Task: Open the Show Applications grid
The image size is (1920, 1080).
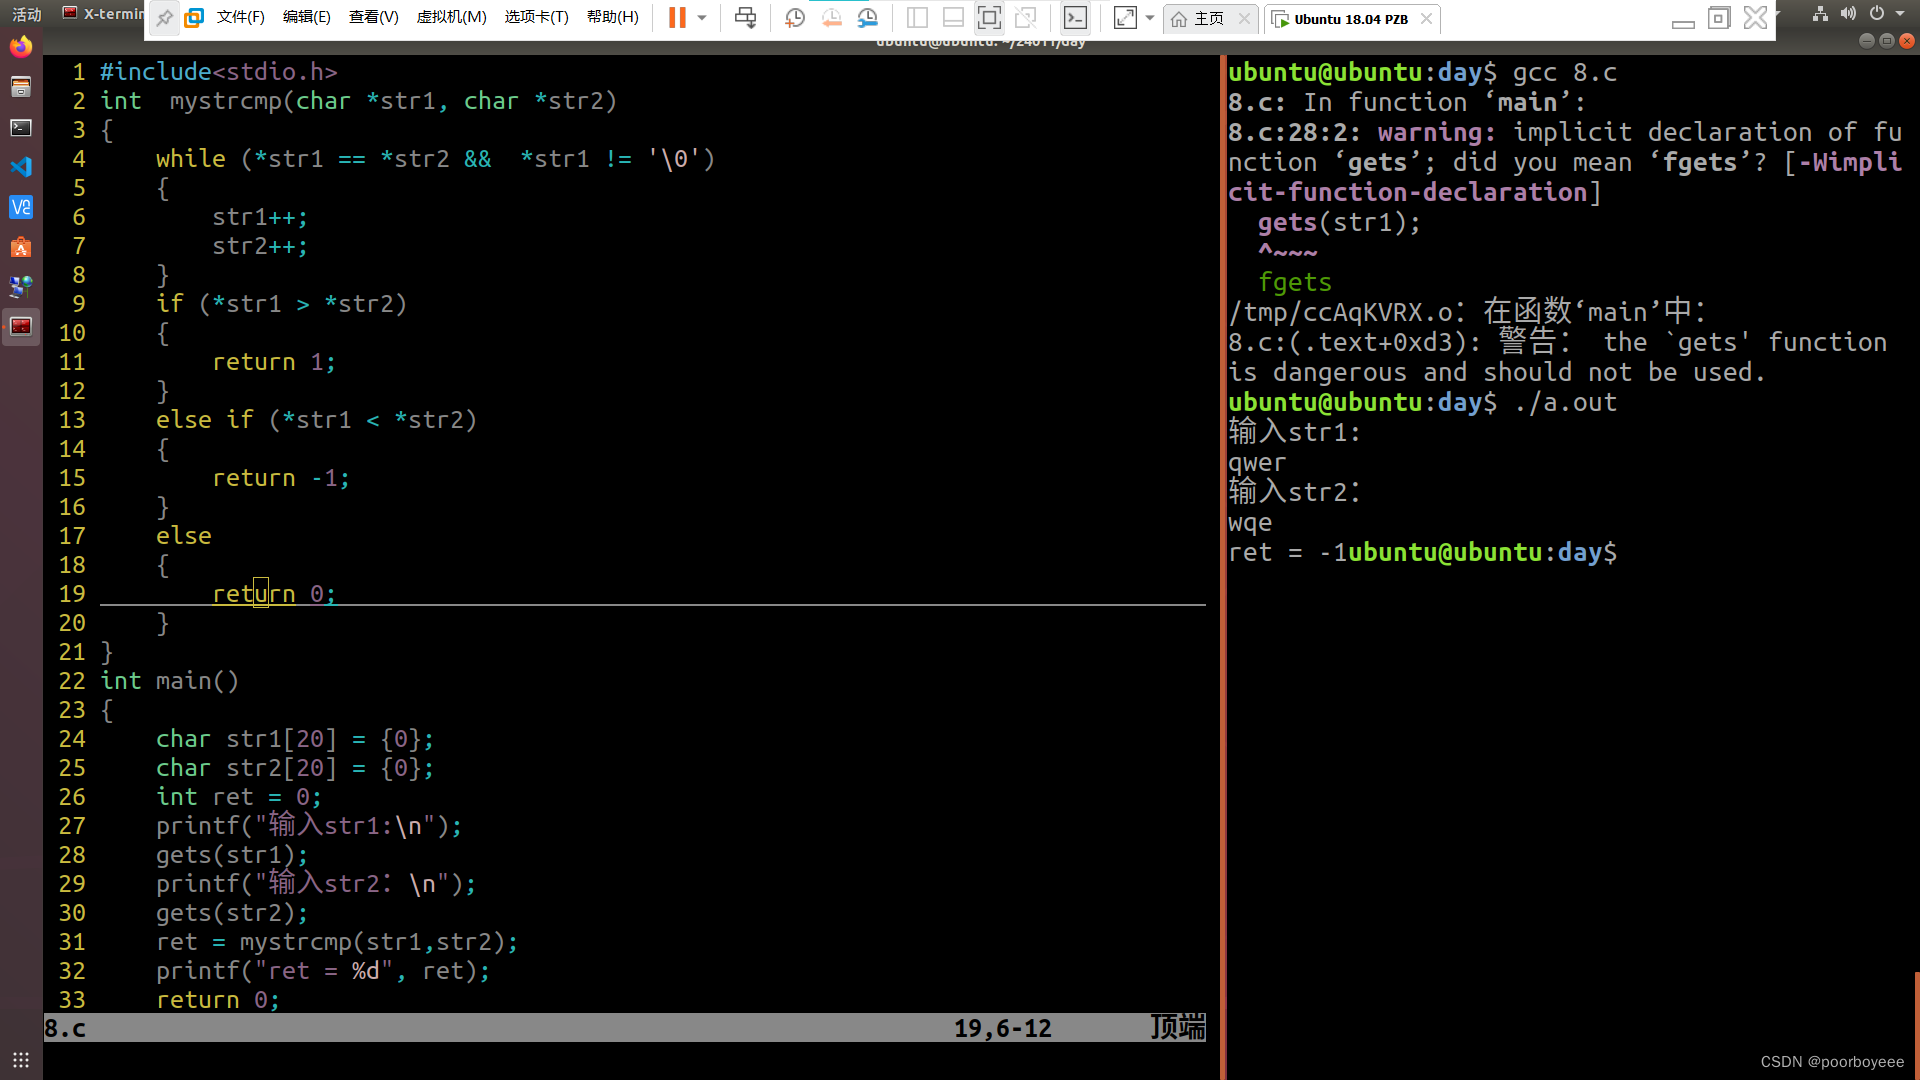Action: point(21,1060)
